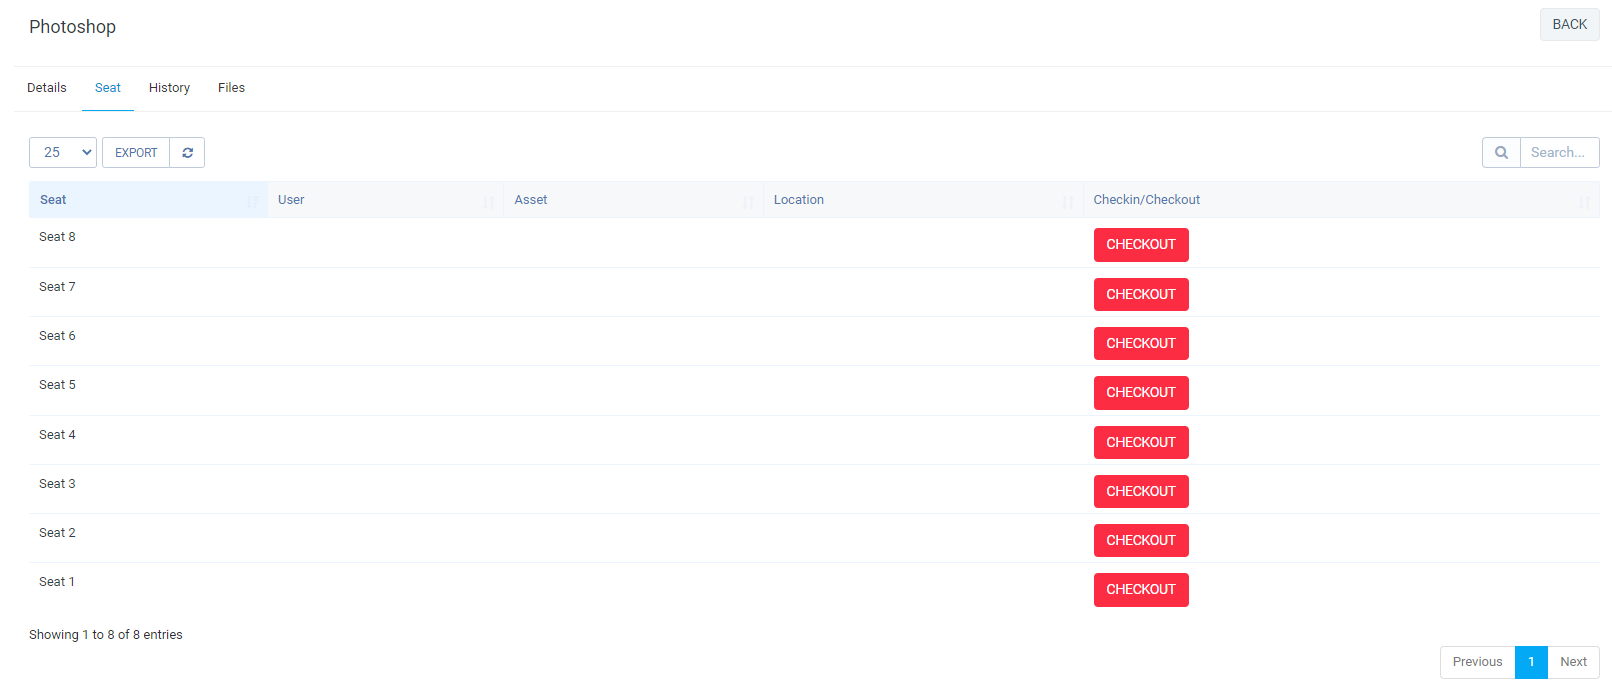Select the Seat 7 row label
The width and height of the screenshot is (1612, 690).
(x=57, y=287)
